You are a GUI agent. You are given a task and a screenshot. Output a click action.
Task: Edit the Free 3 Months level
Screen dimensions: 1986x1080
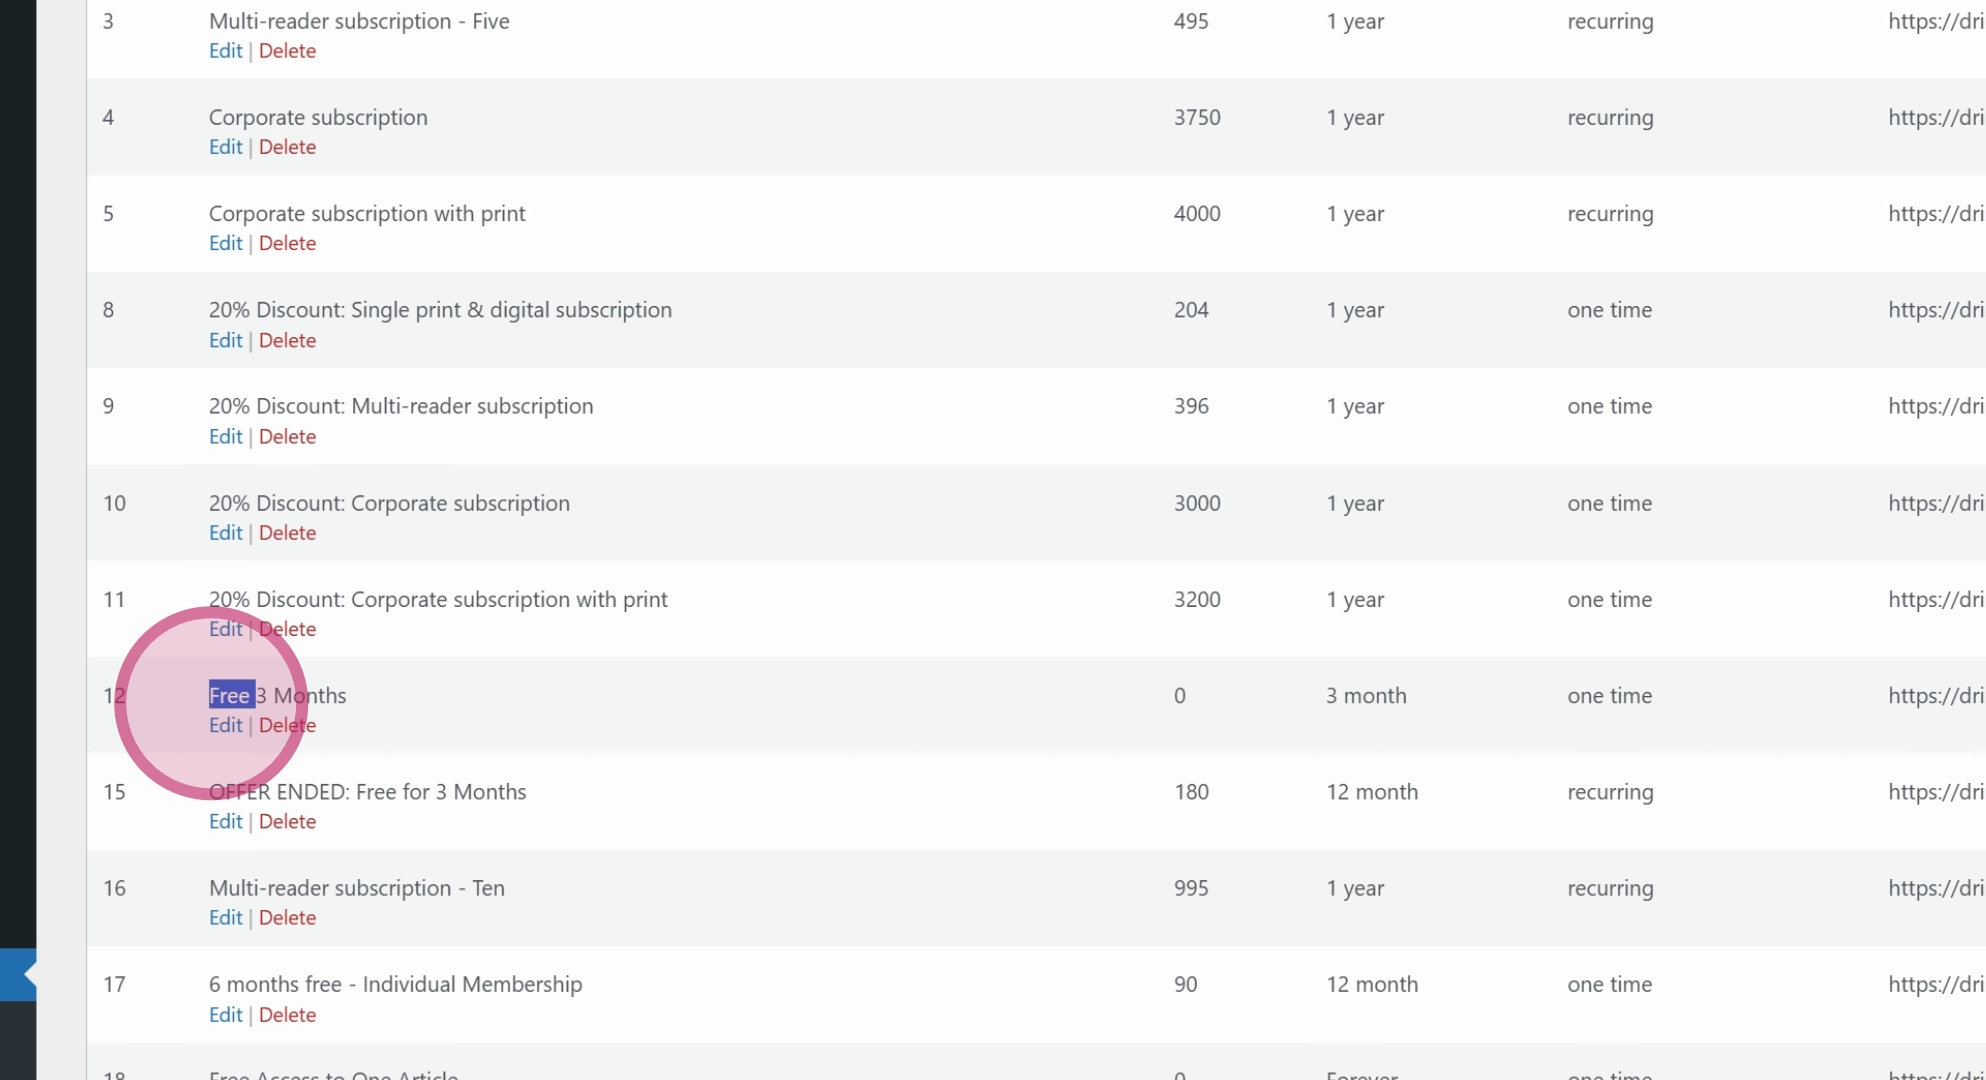click(226, 725)
